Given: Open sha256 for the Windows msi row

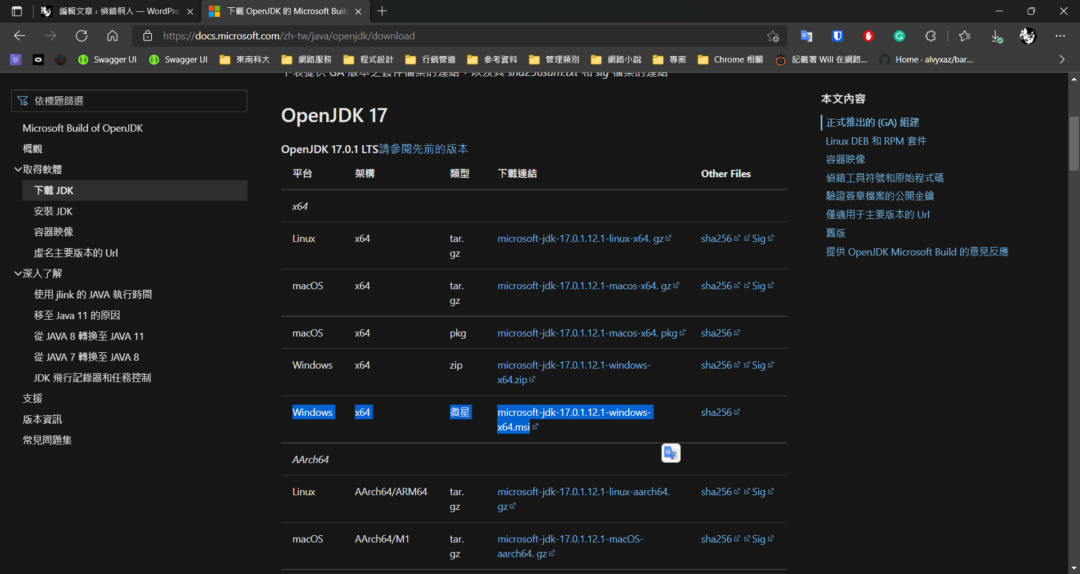Looking at the screenshot, I should (x=720, y=412).
